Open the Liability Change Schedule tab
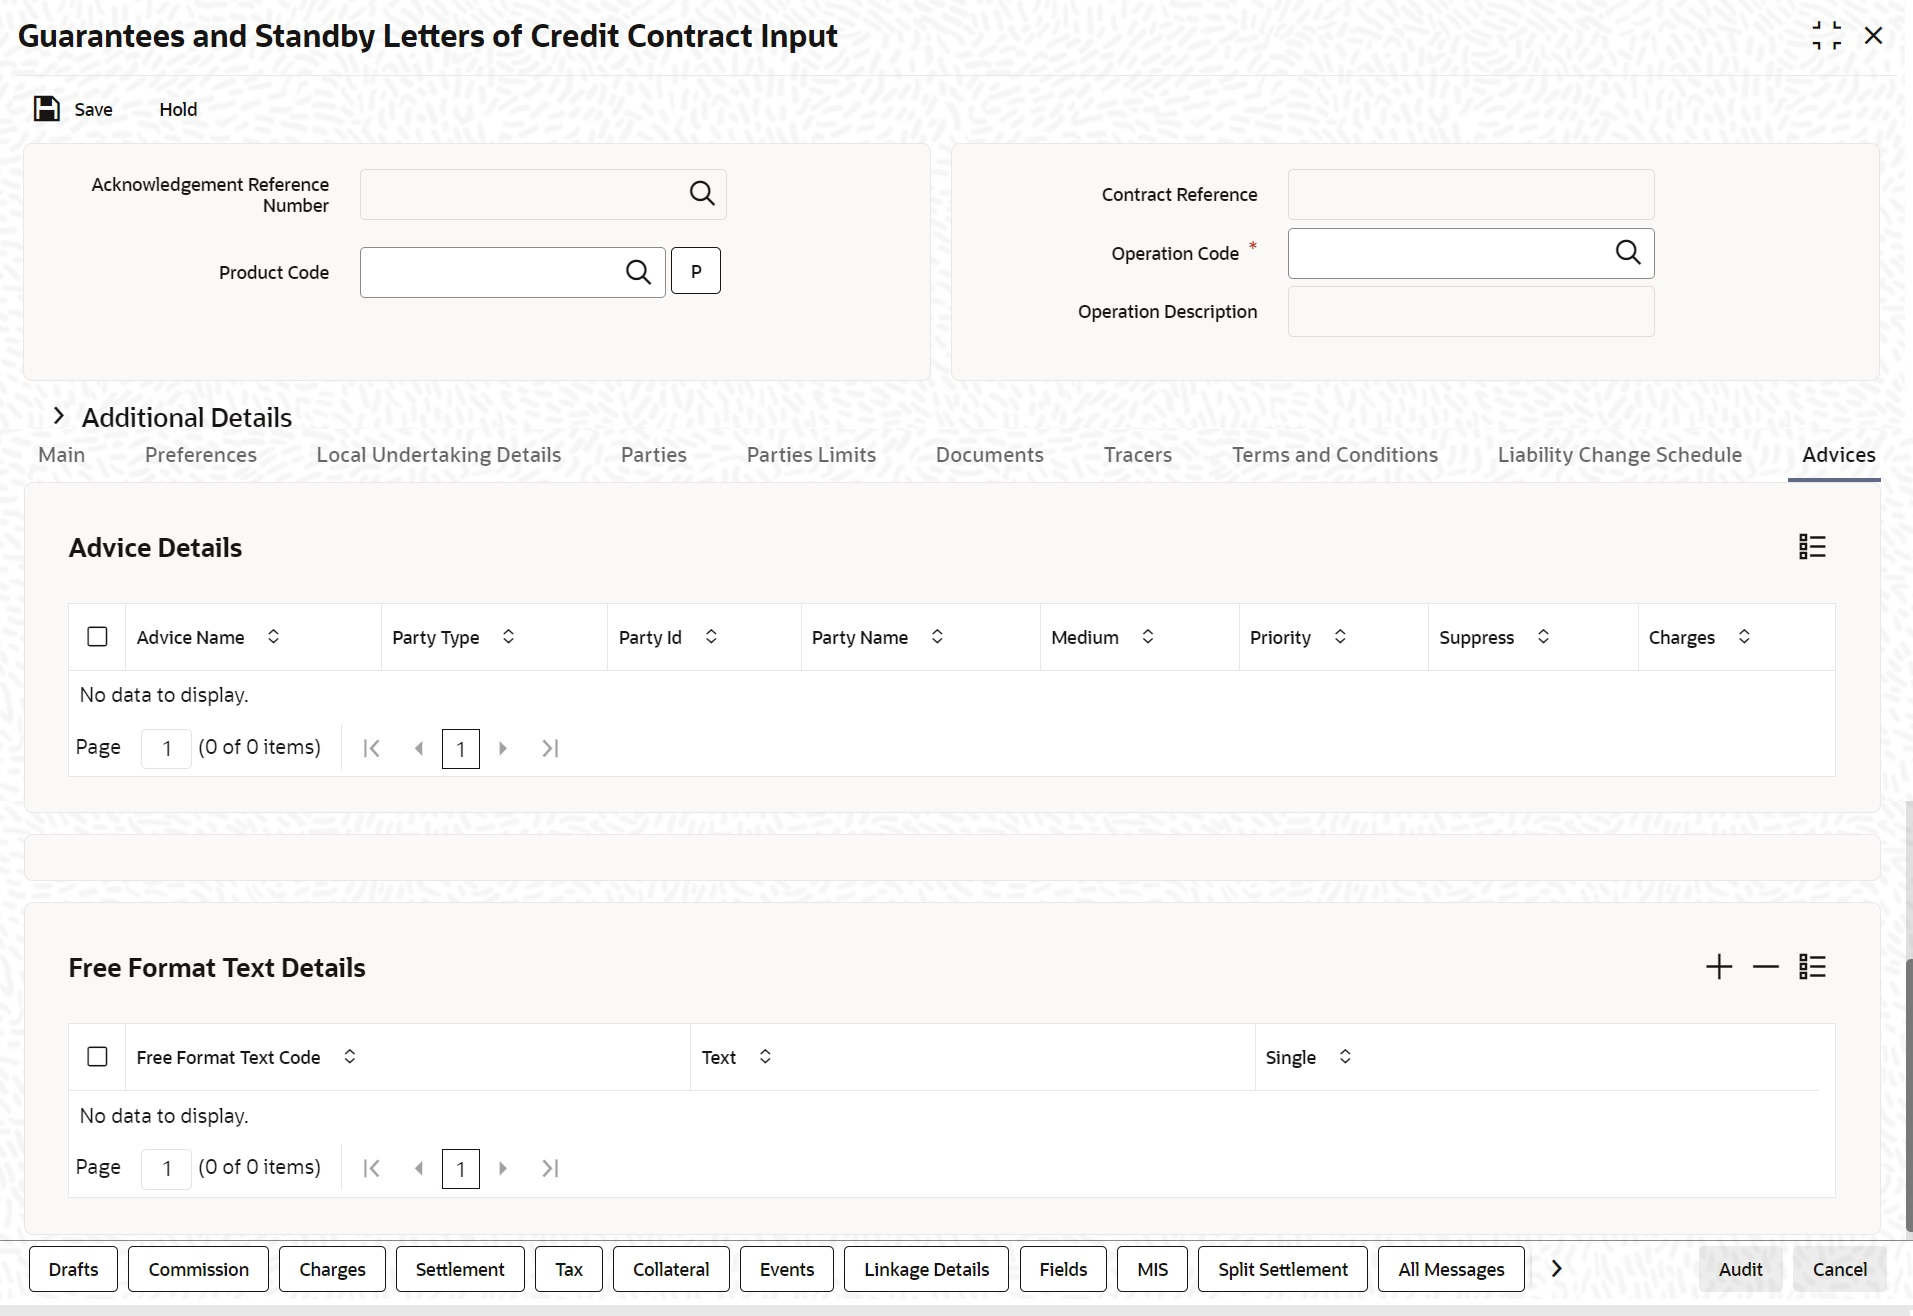Image resolution: width=1913 pixels, height=1316 pixels. click(x=1620, y=455)
